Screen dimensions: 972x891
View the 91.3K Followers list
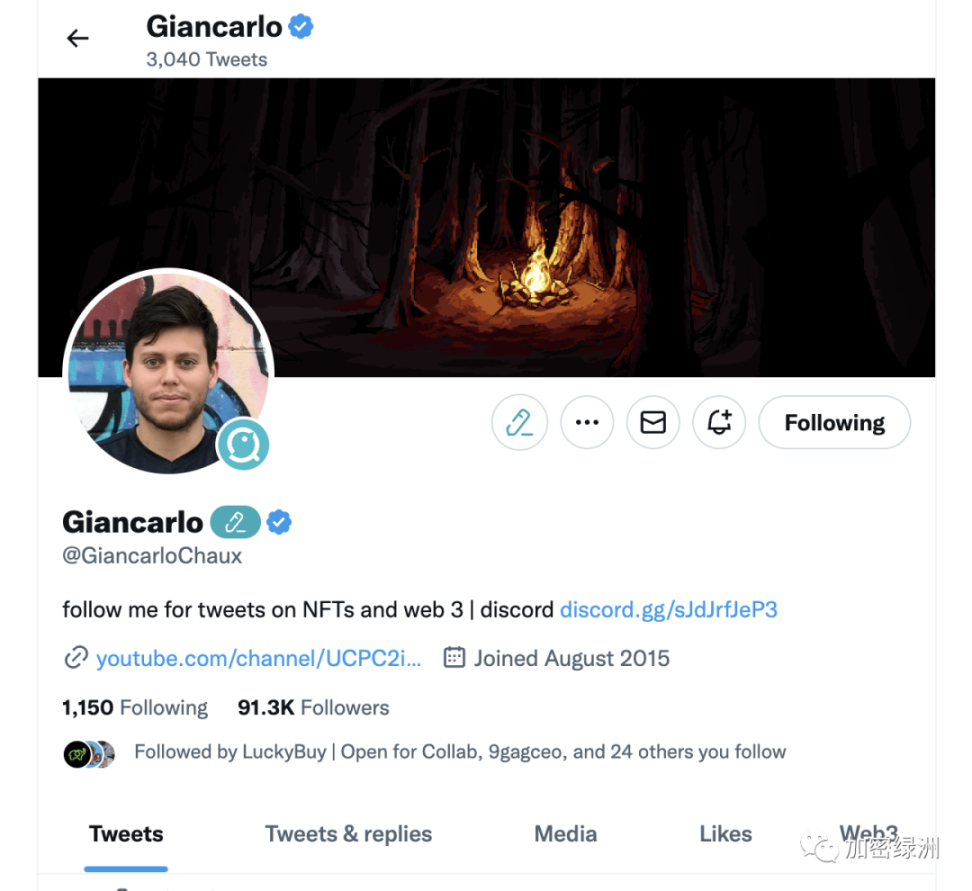click(x=313, y=707)
